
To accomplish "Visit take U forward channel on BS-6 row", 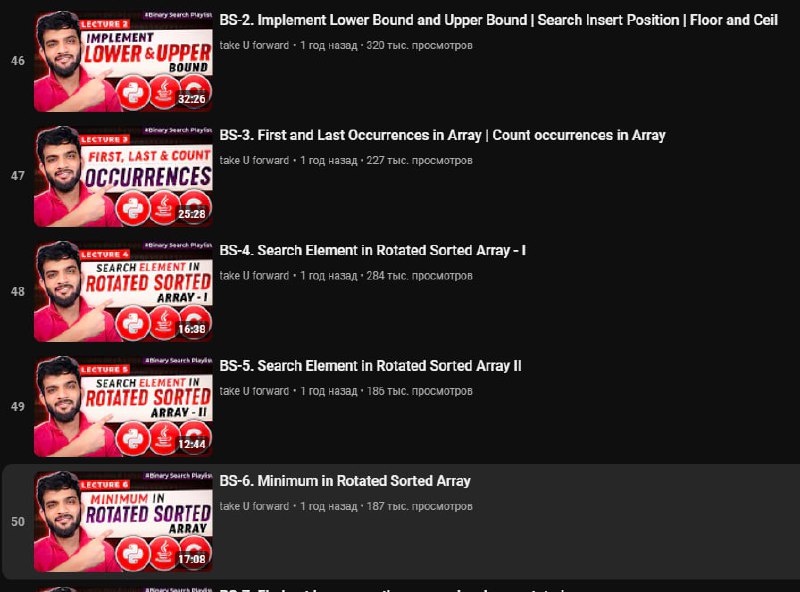I will tap(254, 506).
